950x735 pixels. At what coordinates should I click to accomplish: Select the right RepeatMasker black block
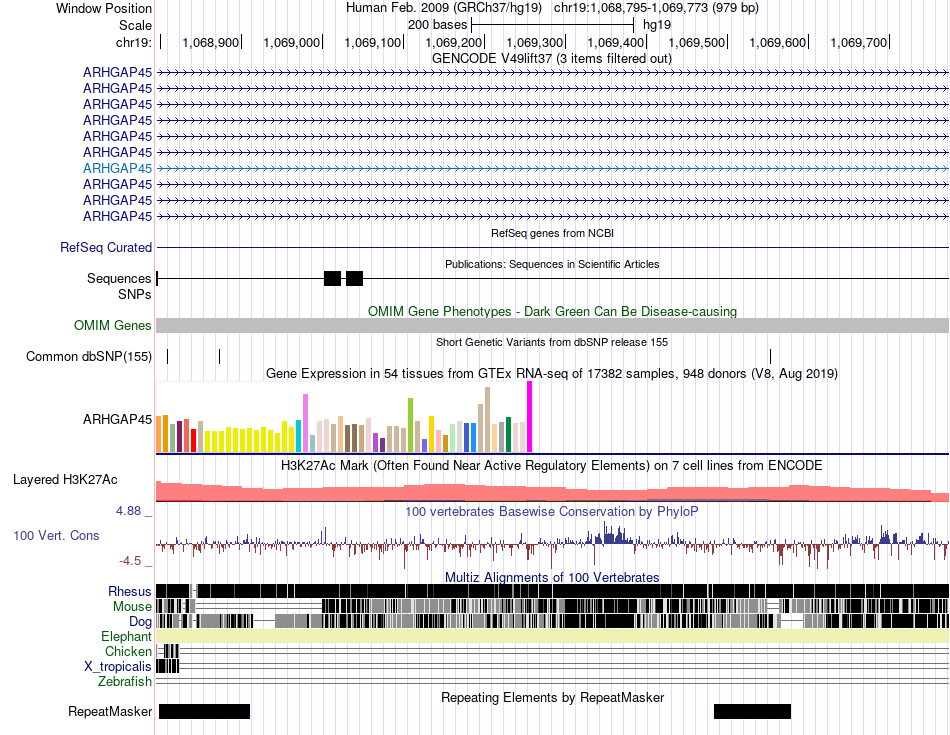click(752, 711)
